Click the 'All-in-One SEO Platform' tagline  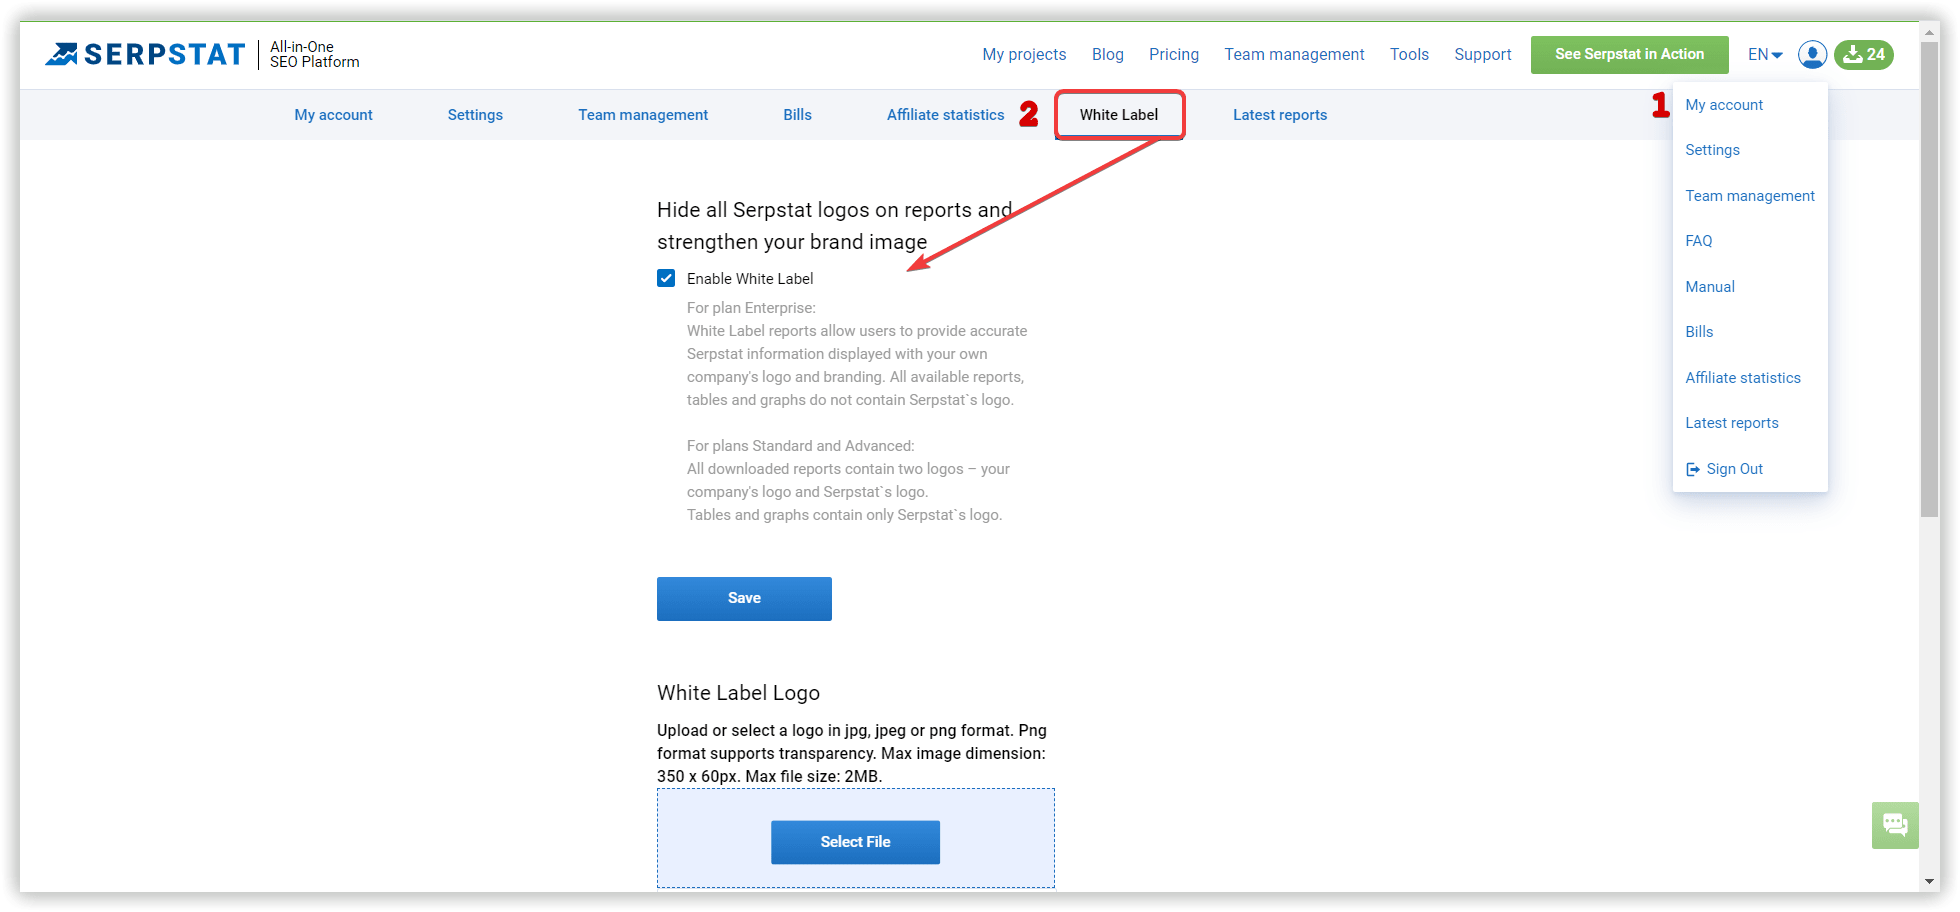tap(314, 54)
